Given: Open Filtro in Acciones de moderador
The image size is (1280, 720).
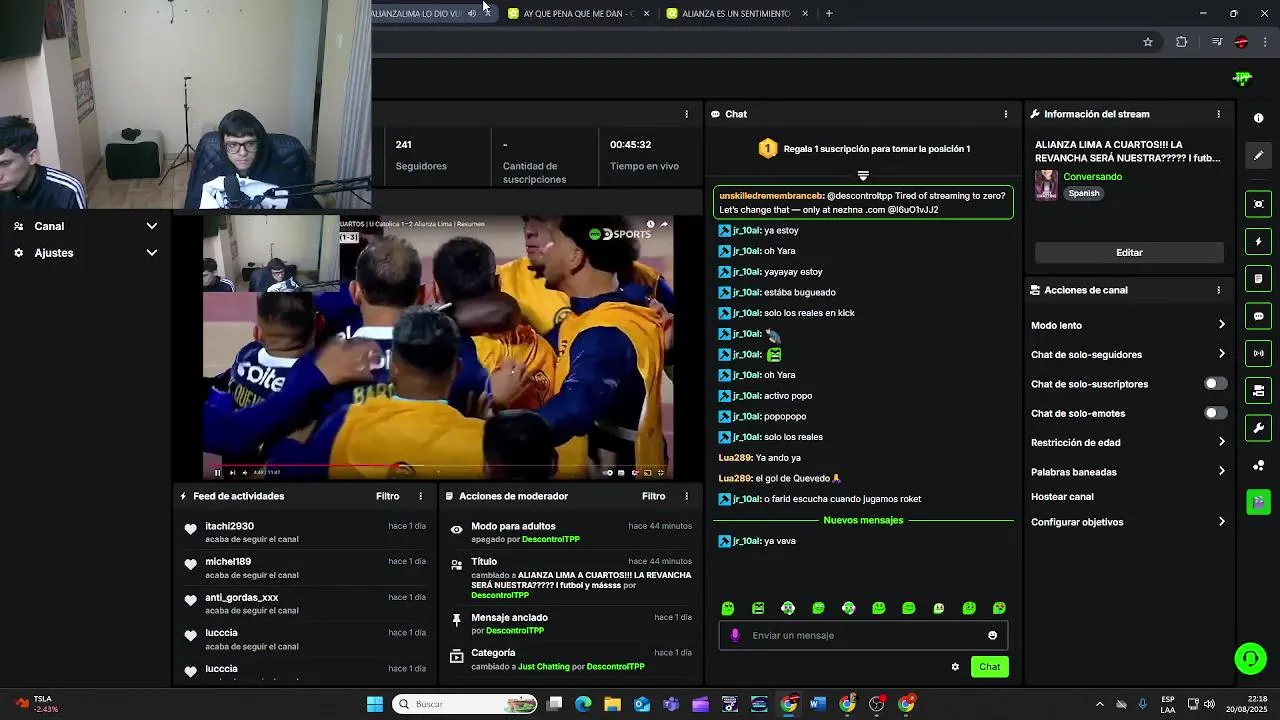Looking at the screenshot, I should [653, 496].
